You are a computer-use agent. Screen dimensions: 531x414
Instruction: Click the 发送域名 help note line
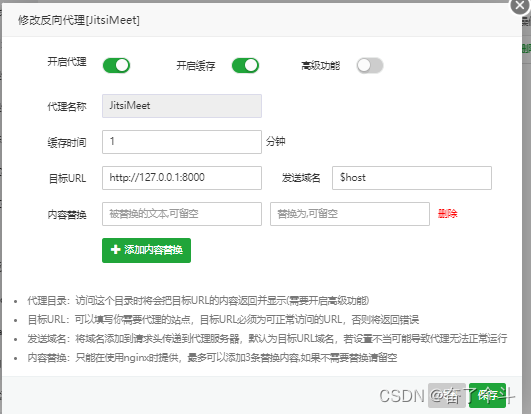coord(267,339)
